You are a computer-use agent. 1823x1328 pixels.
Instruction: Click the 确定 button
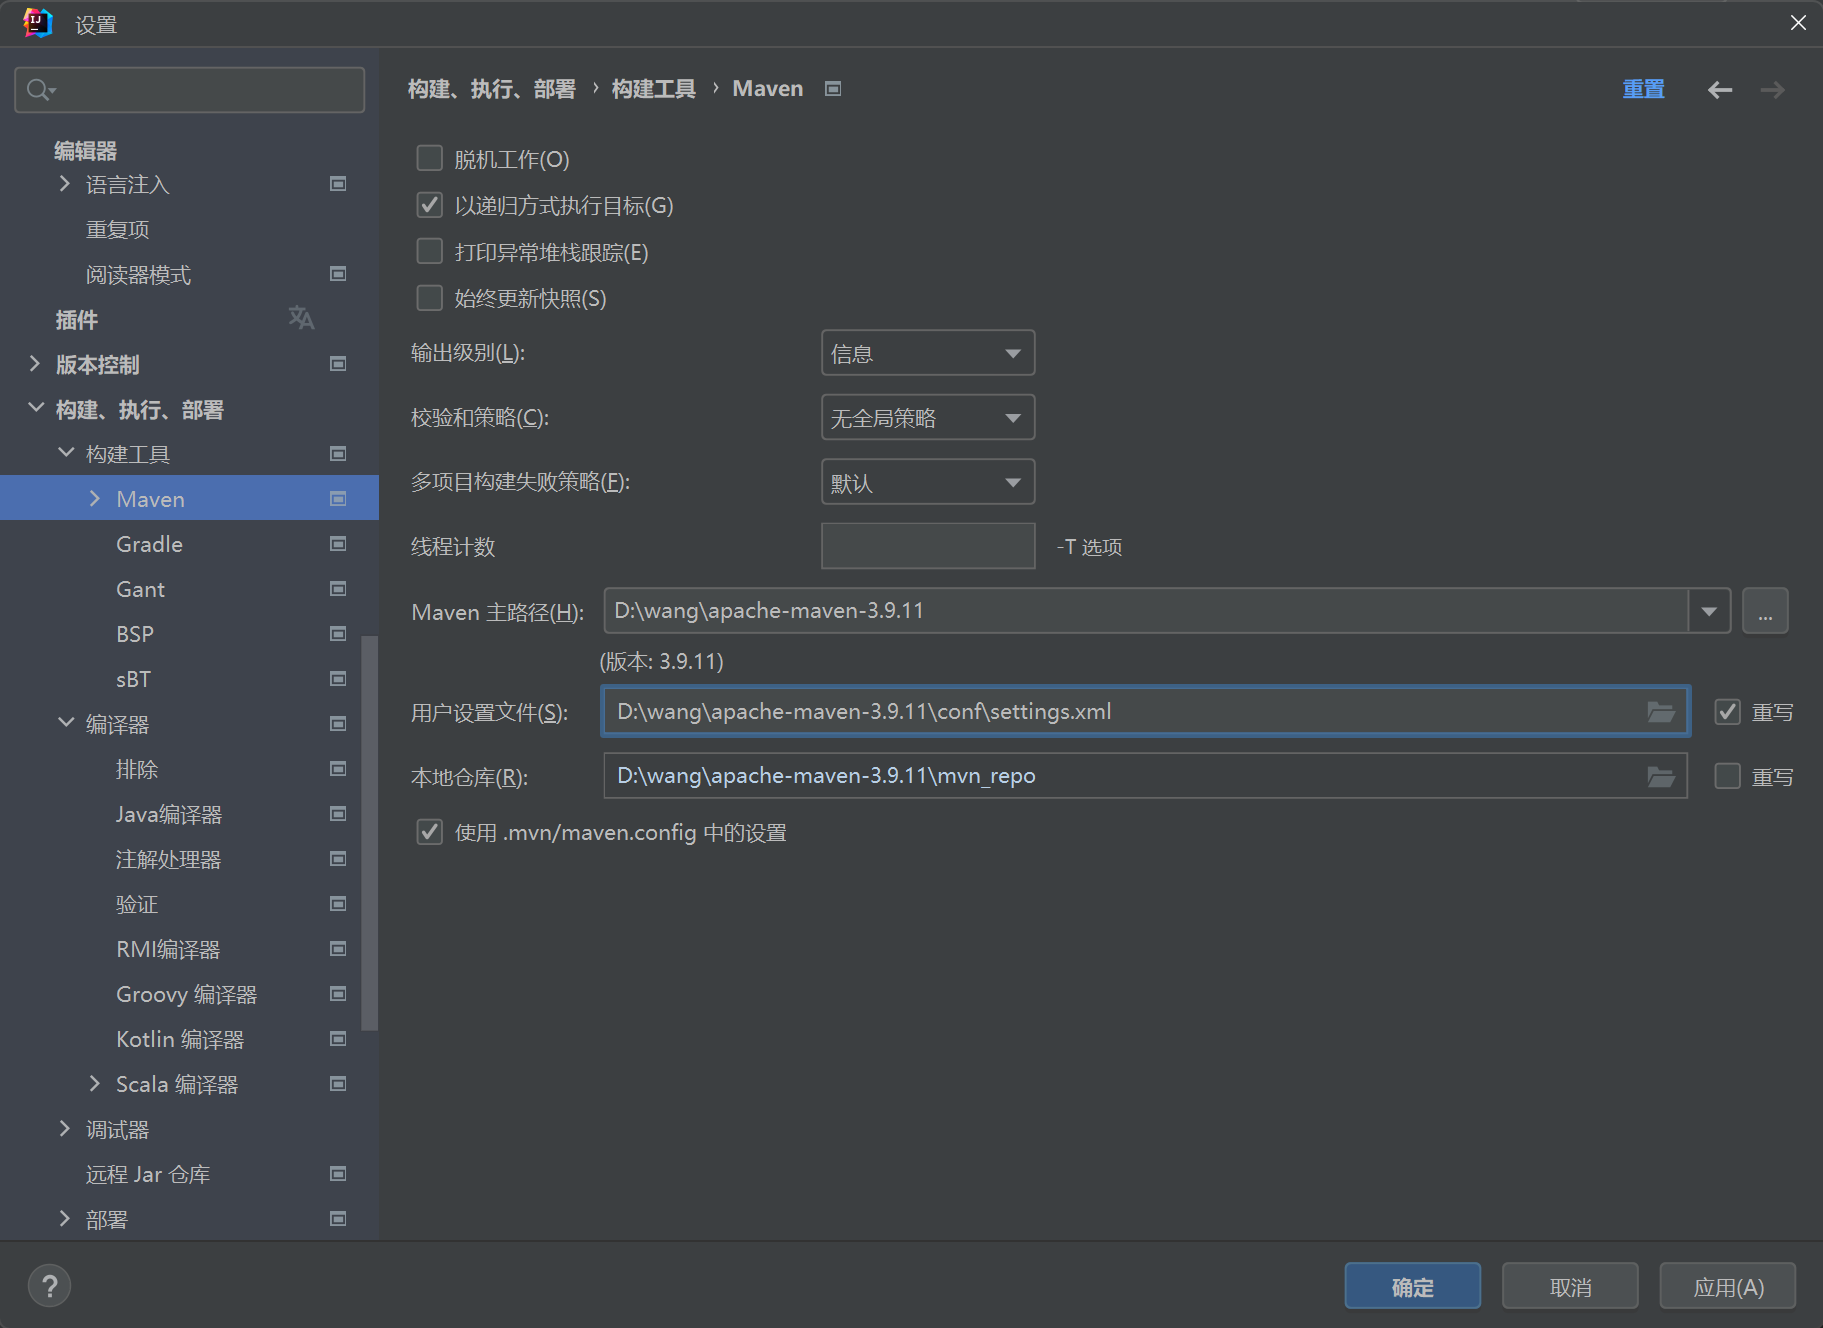(1411, 1287)
